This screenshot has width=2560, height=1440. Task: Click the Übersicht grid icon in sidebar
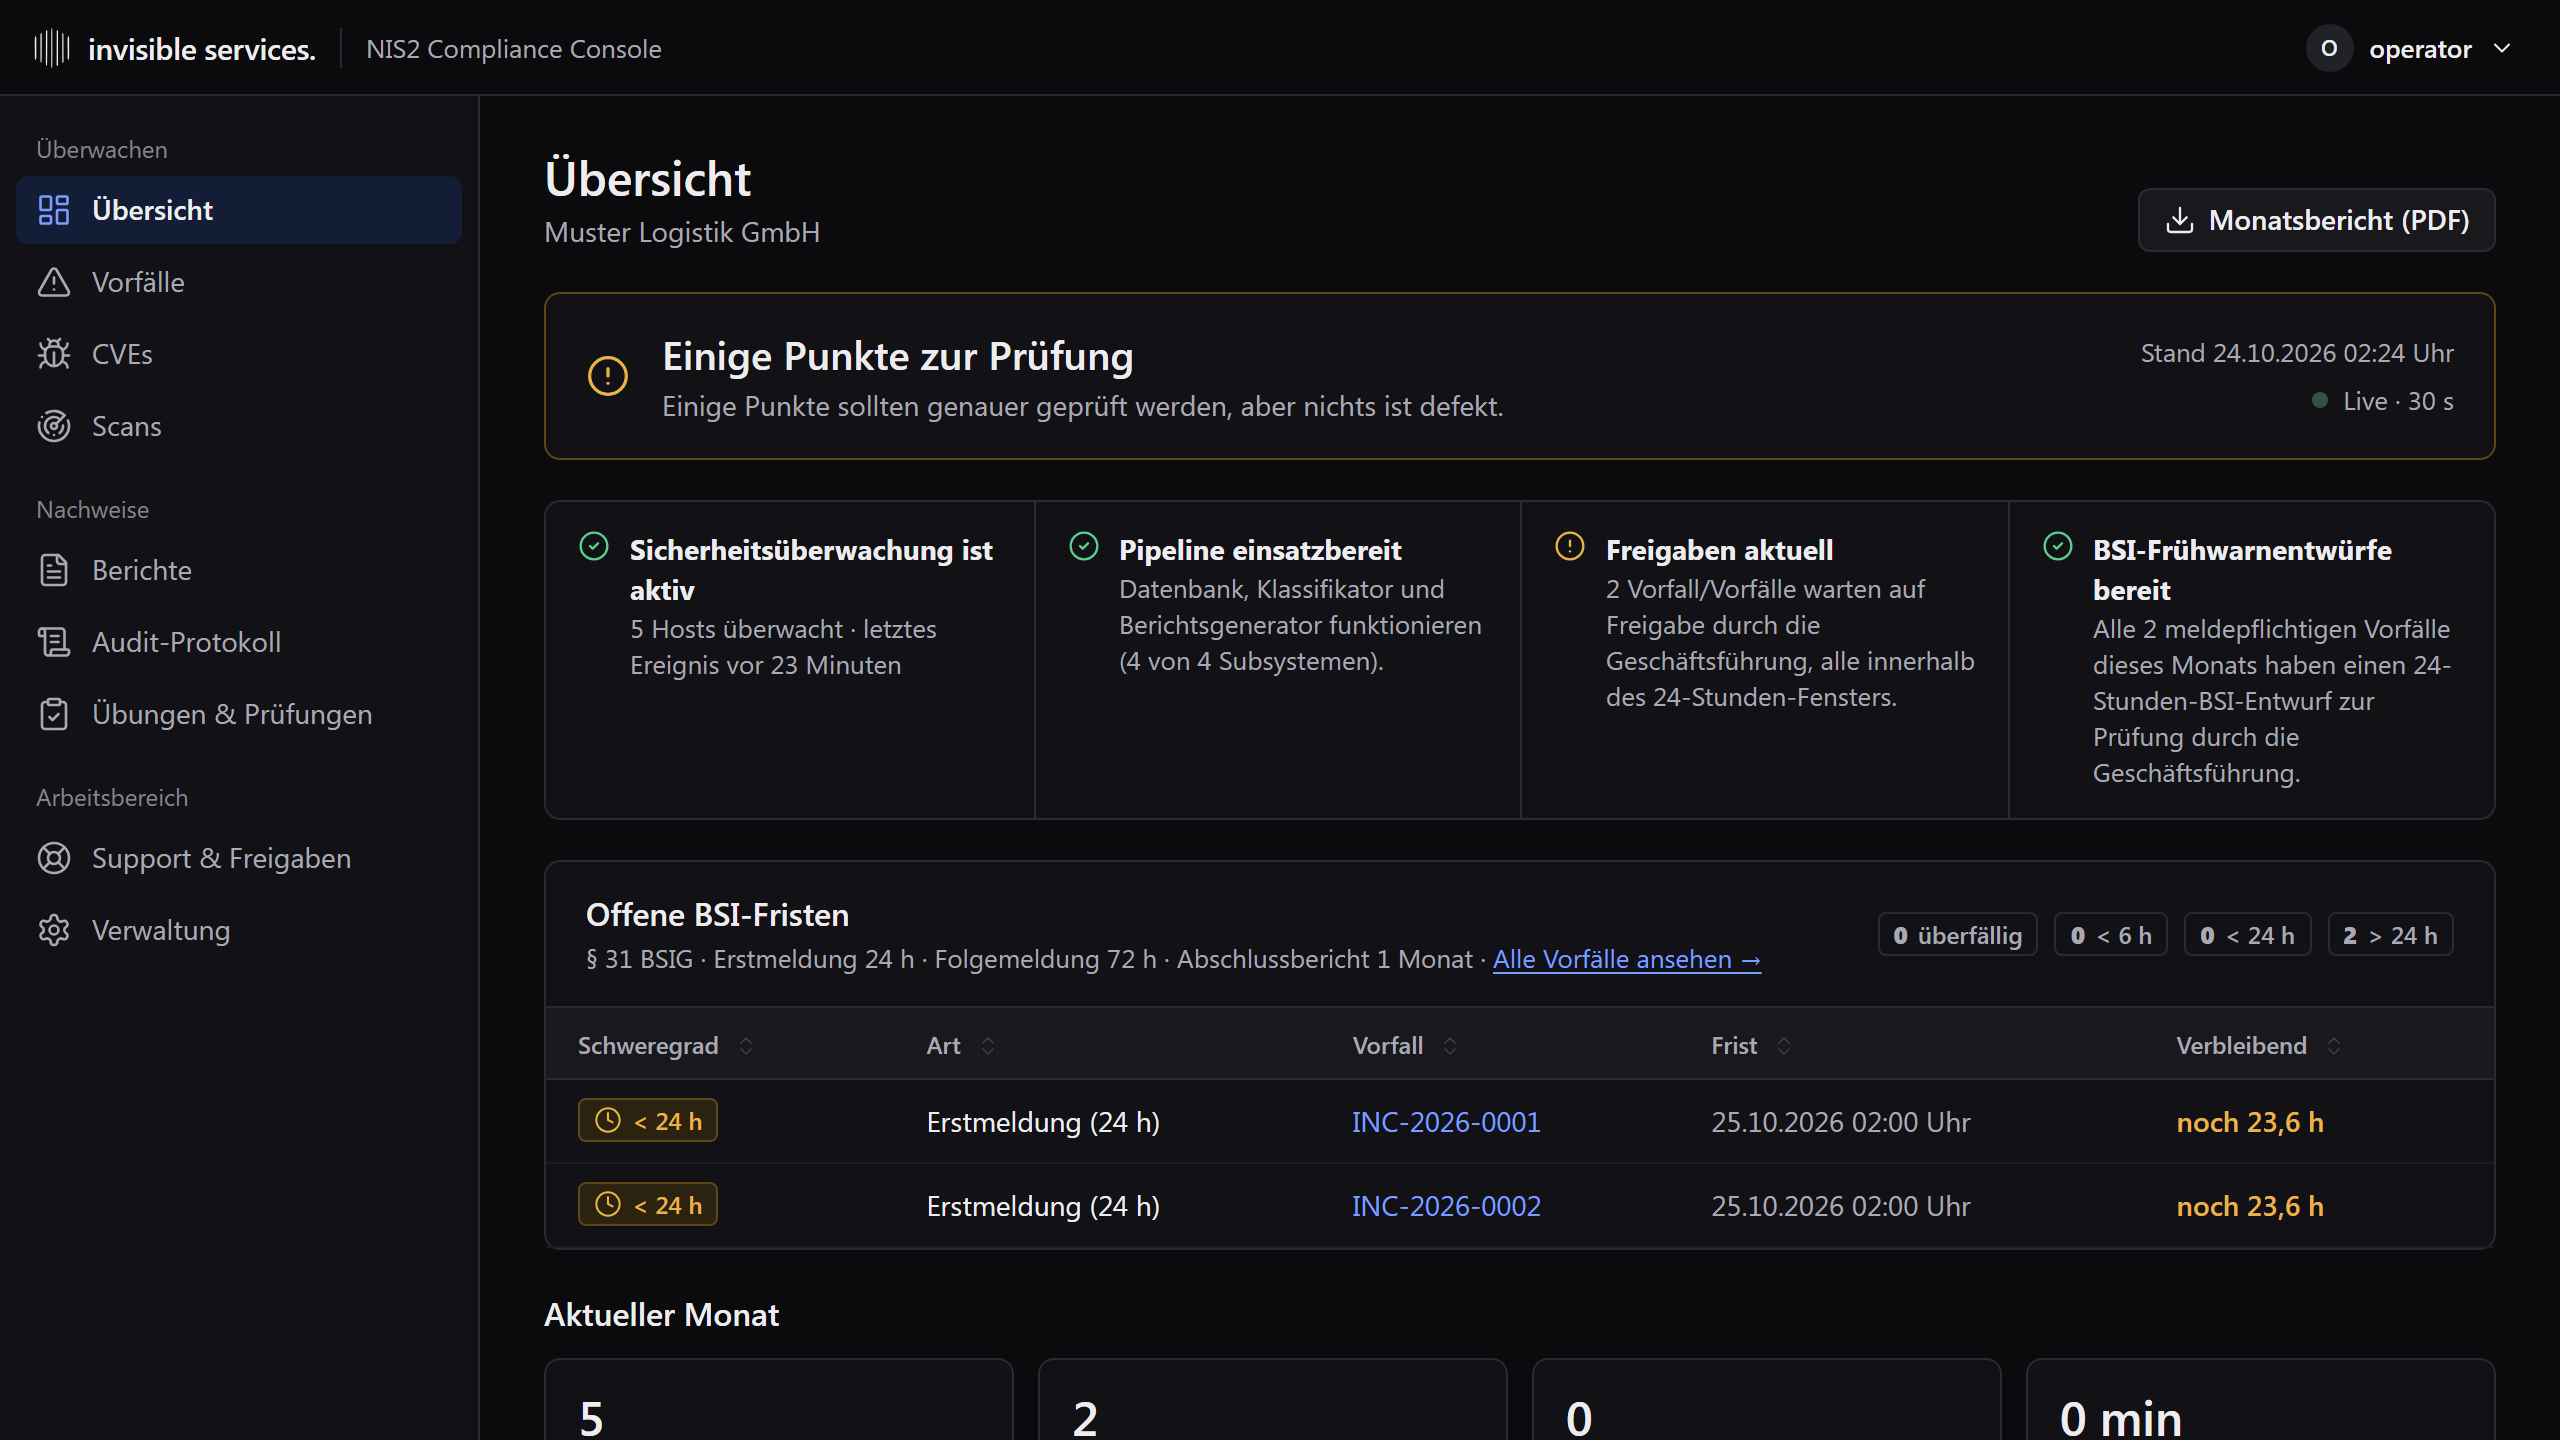tap(54, 210)
